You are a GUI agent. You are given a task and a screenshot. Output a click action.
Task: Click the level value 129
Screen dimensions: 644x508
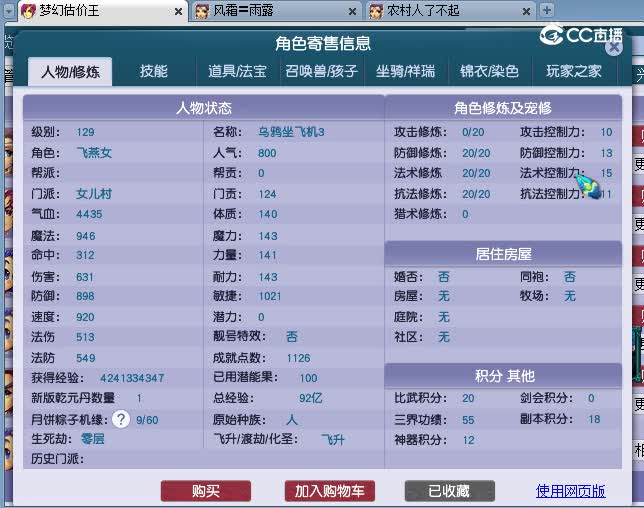85,132
